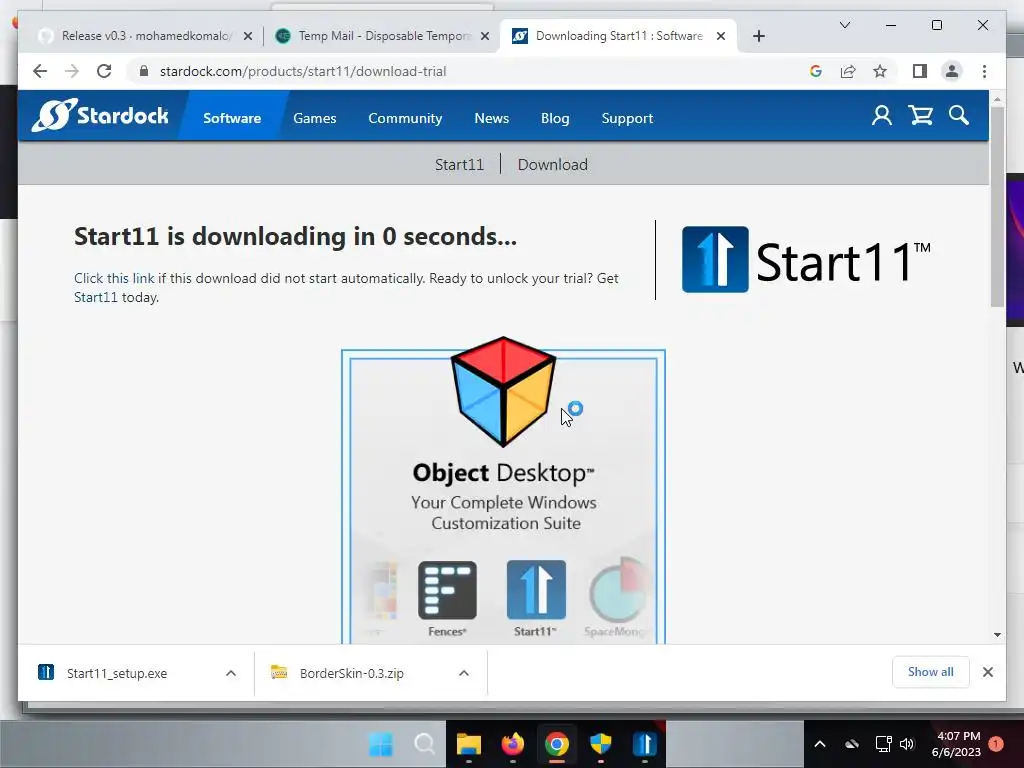Open the Community nav item

[405, 118]
